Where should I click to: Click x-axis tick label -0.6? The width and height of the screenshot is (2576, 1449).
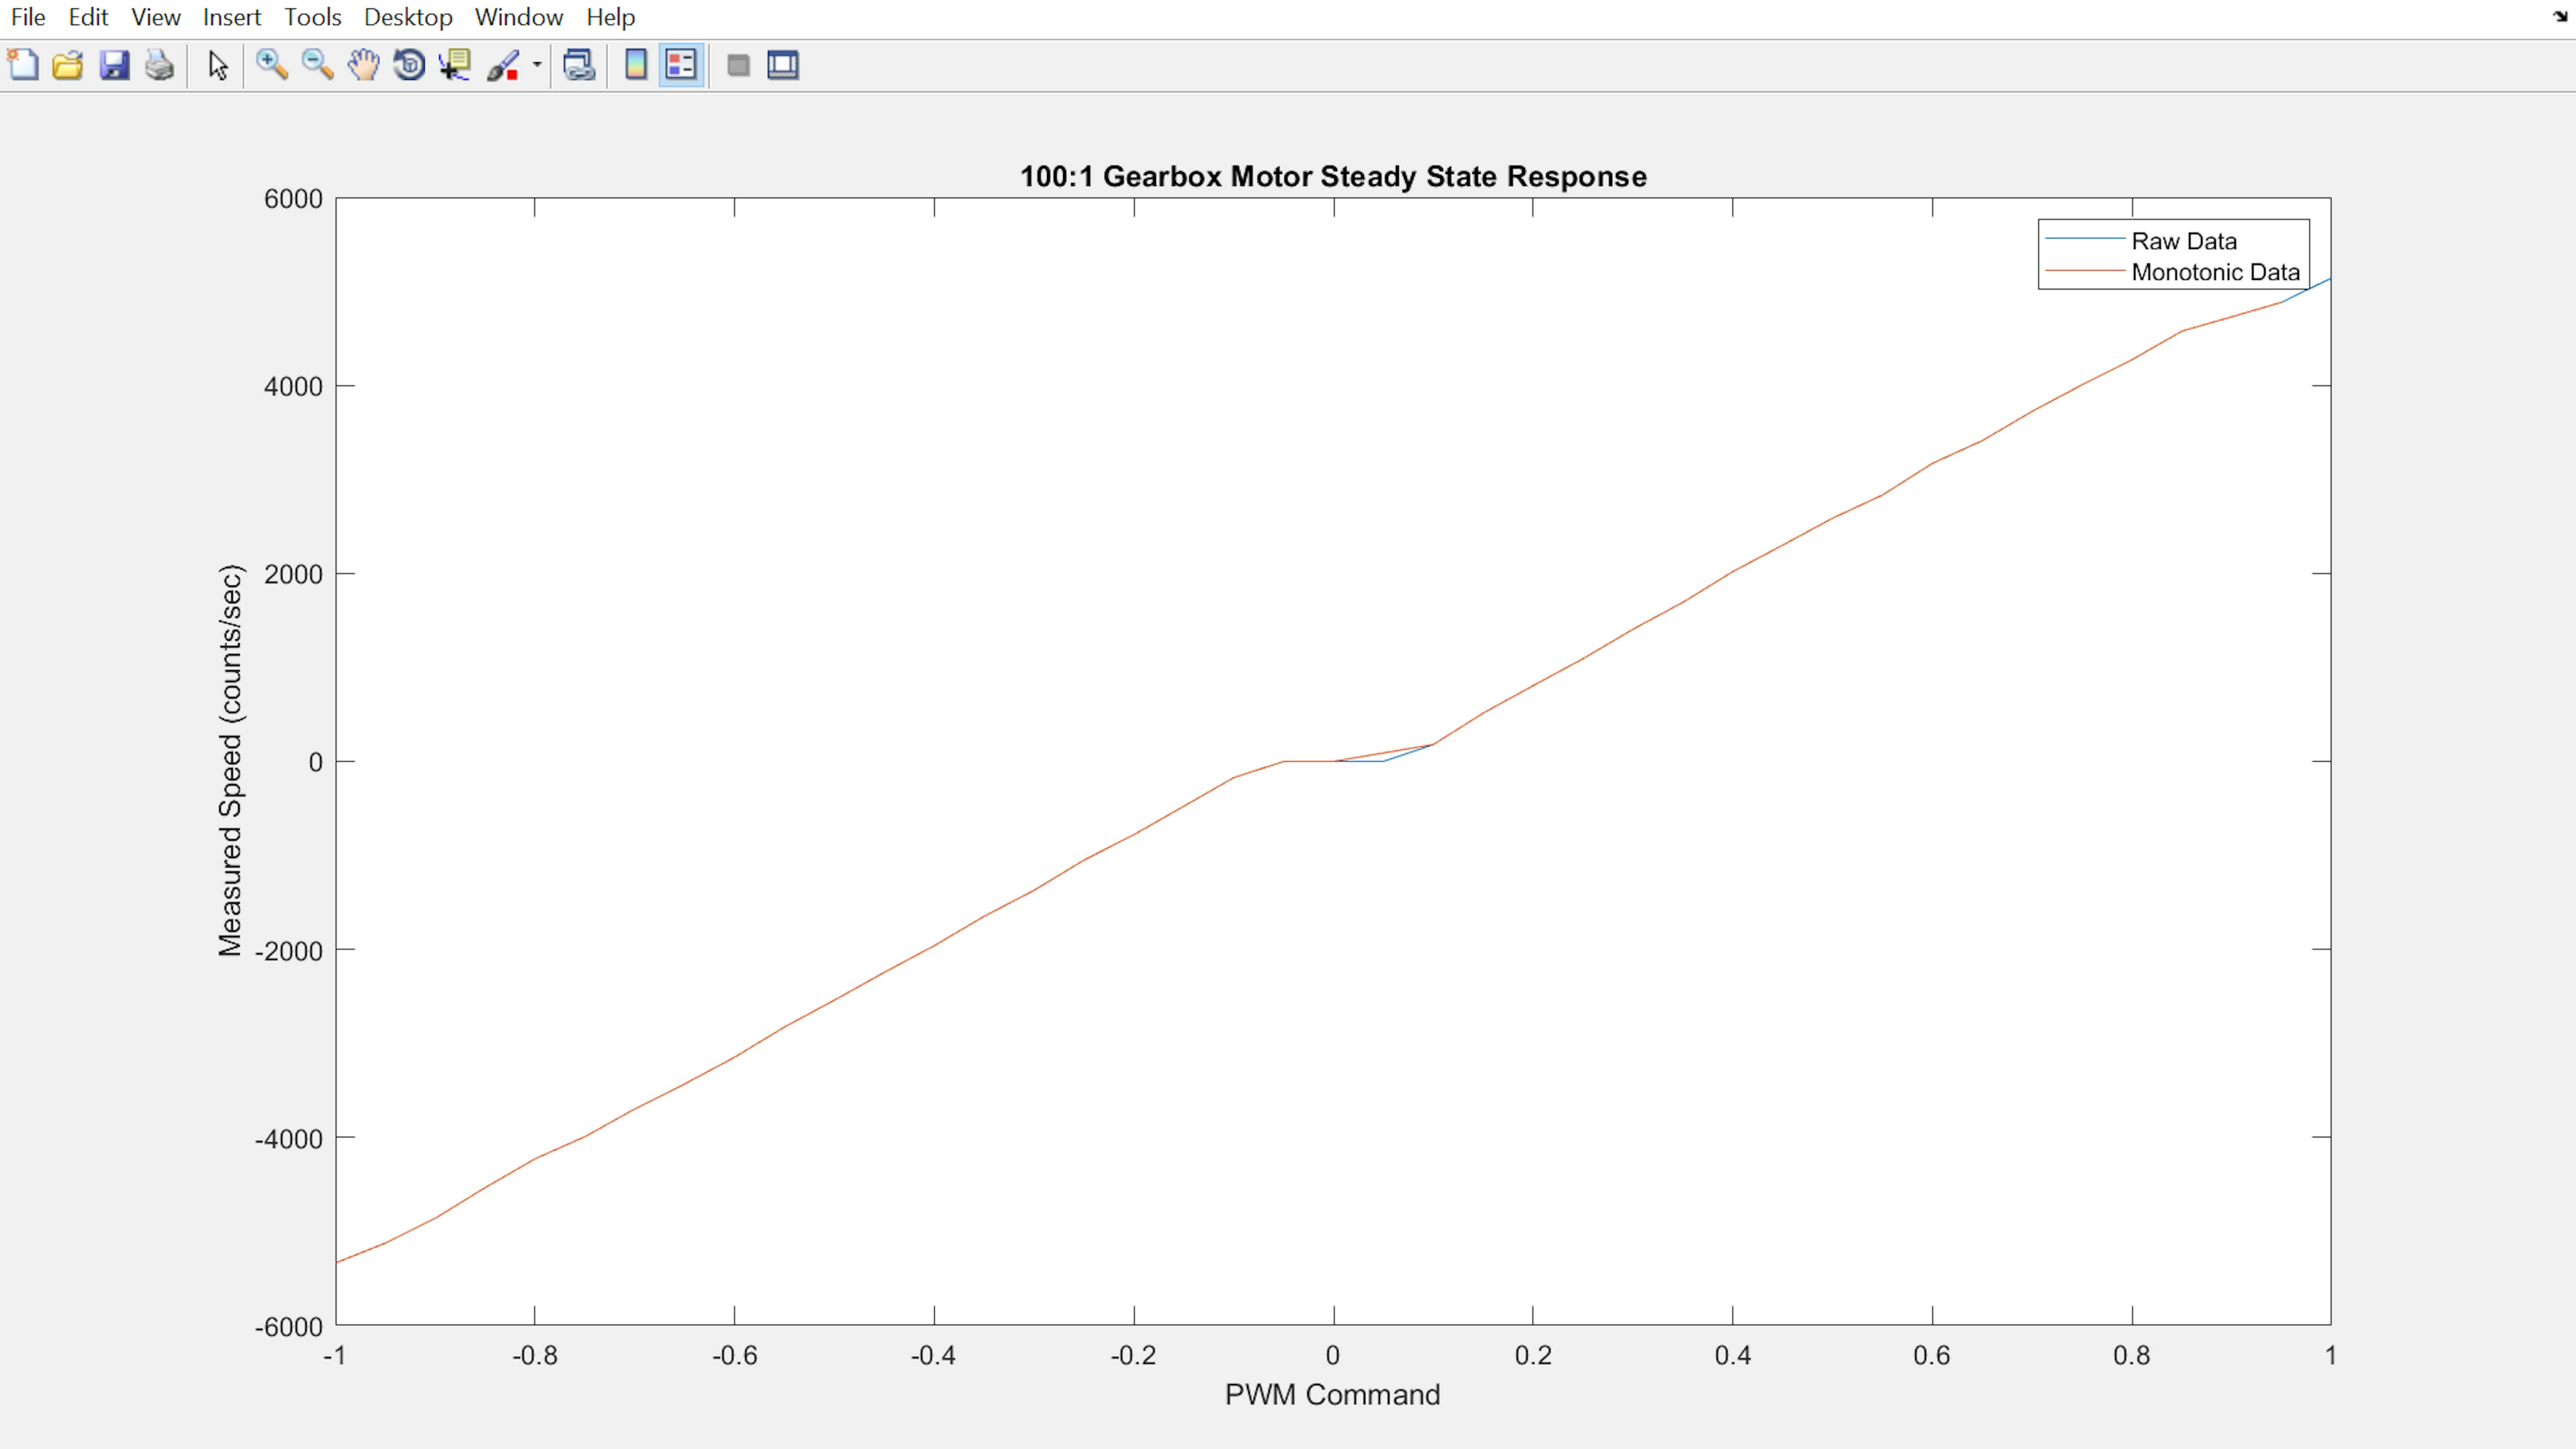734,1355
